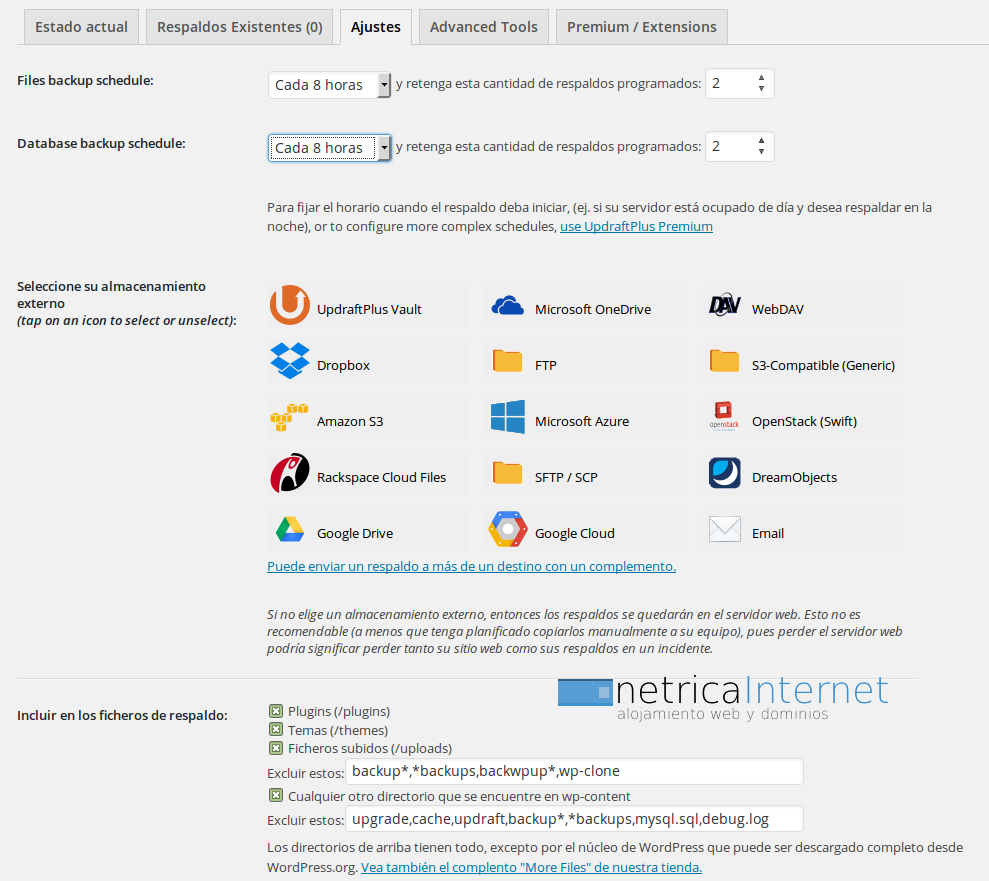989x881 pixels.
Task: Click the 'WebDAV' storage label
Action: coord(778,310)
